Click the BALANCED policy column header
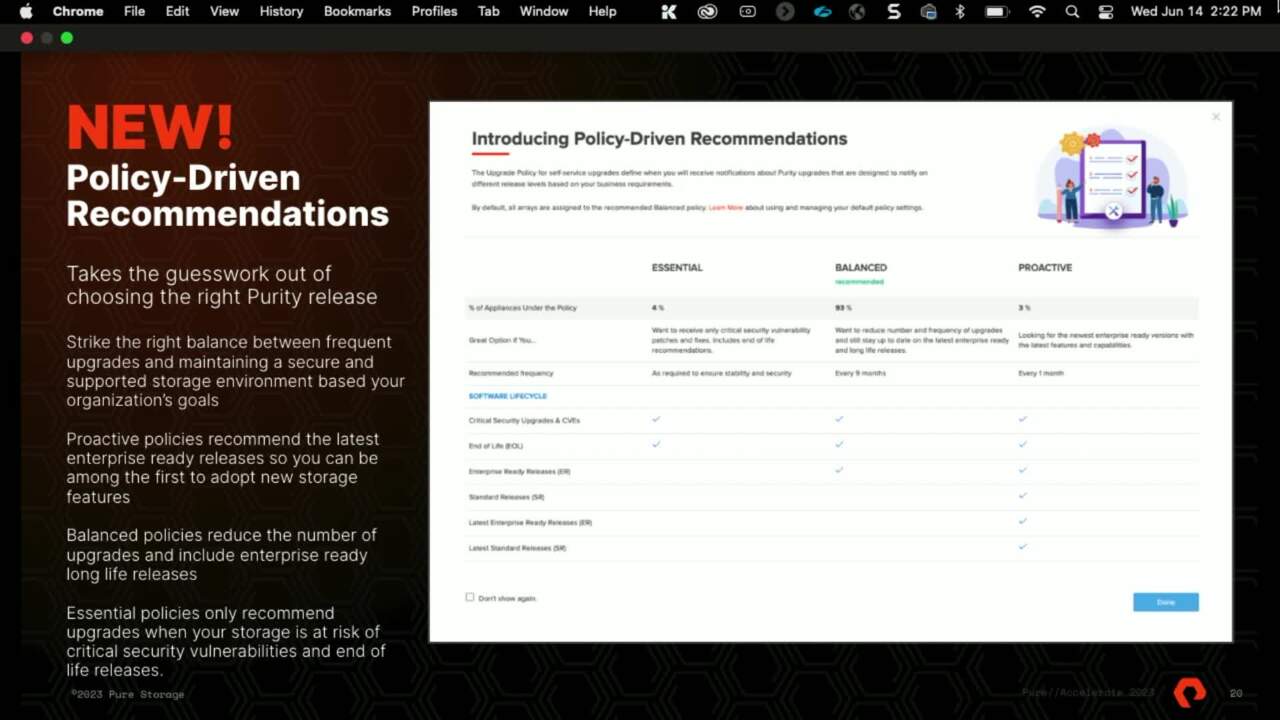This screenshot has width=1280, height=720. [861, 268]
